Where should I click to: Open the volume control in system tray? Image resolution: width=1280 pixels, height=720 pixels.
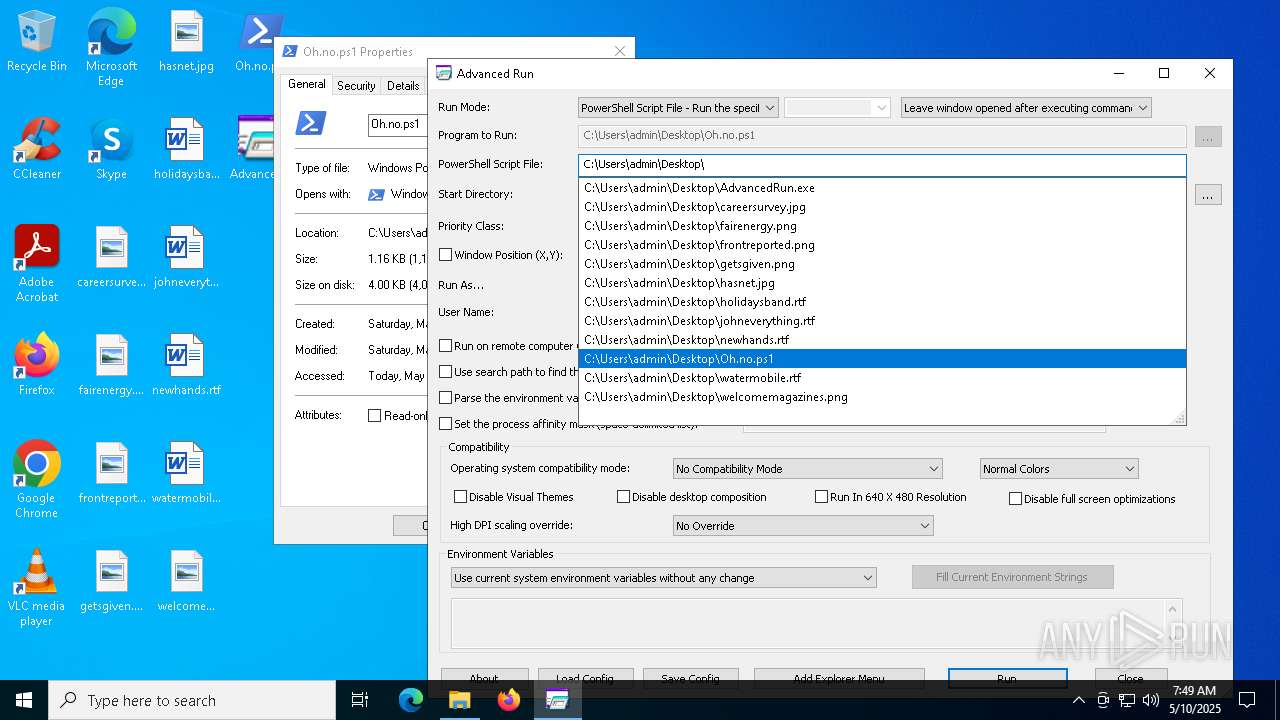click(1150, 700)
